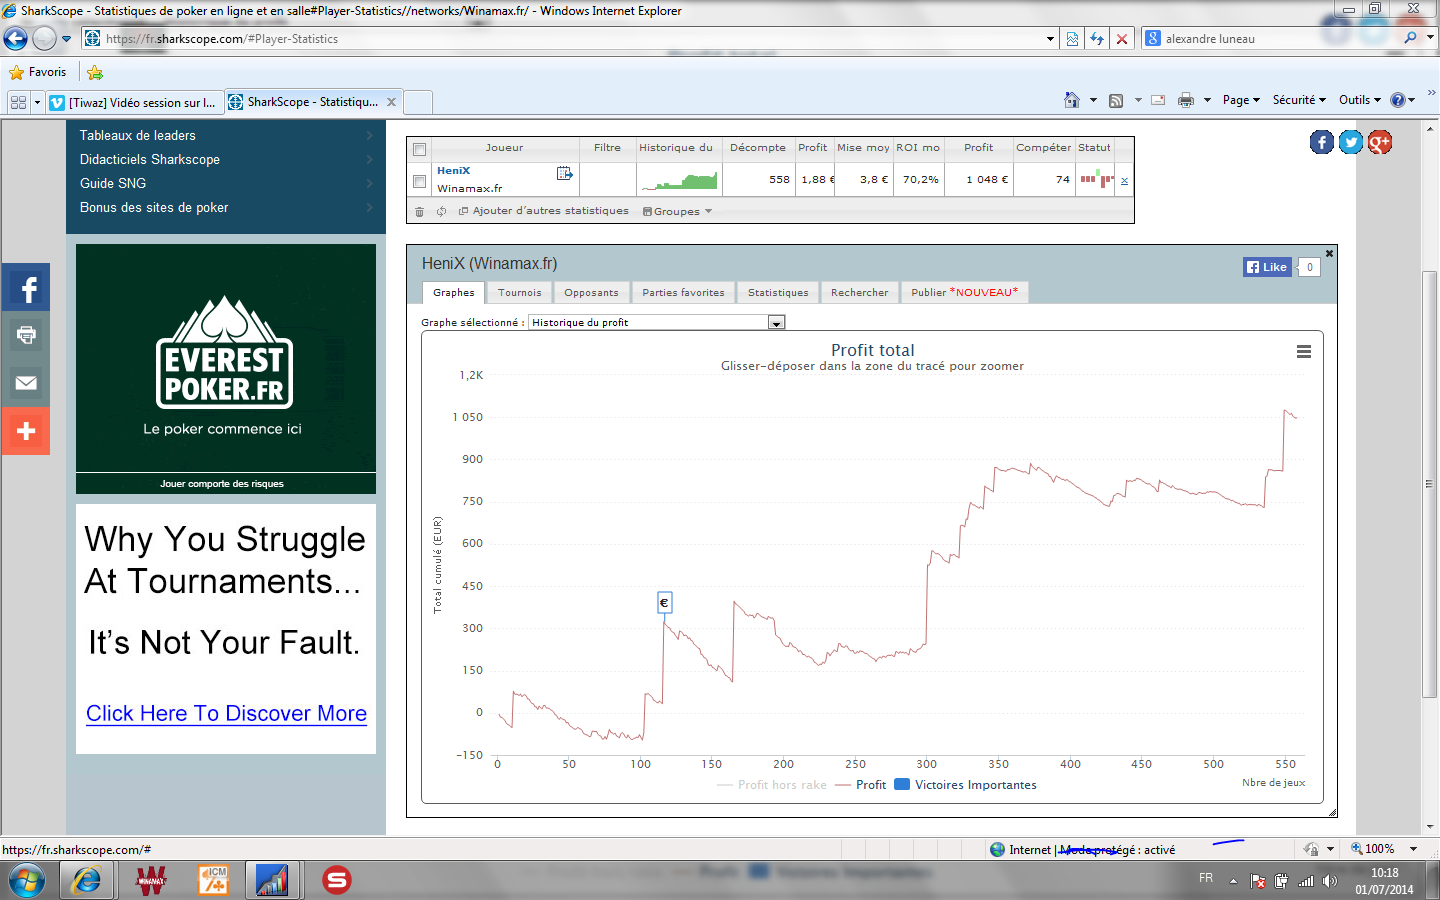Image resolution: width=1440 pixels, height=900 pixels.
Task: Click the email envelope icon in sidebar
Action: click(x=26, y=383)
